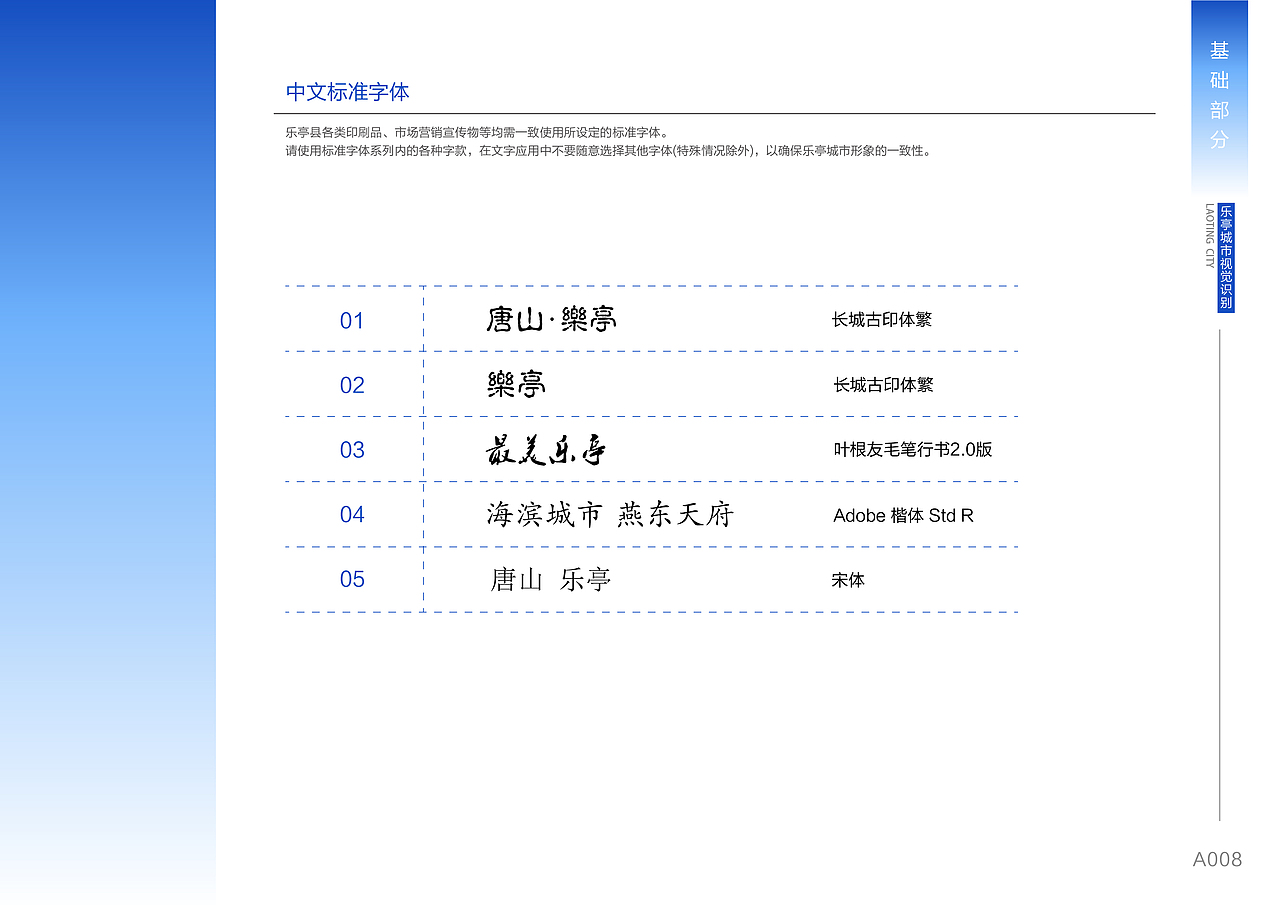
Task: Select the number 04 row label
Action: (352, 515)
